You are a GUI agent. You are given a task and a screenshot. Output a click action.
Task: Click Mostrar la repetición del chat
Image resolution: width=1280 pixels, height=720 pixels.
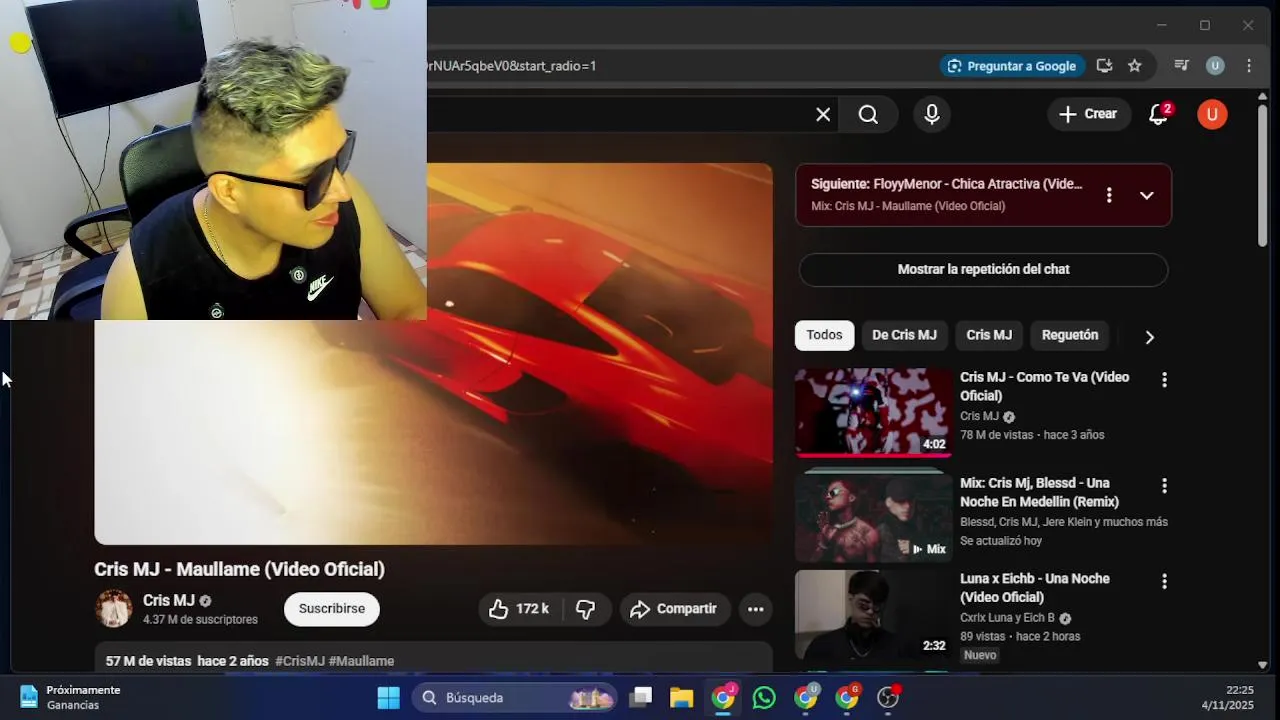983,269
